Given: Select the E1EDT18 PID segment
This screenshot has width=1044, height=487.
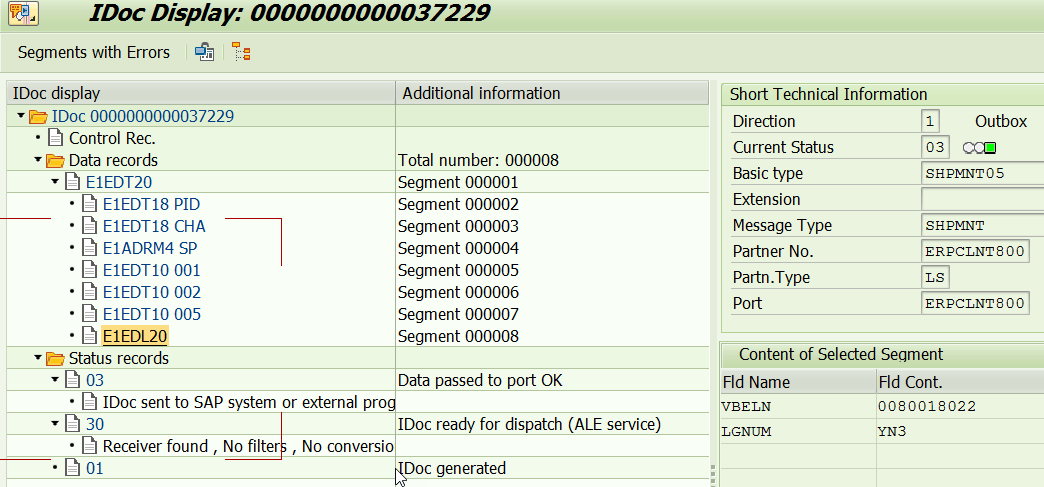Looking at the screenshot, I should (x=151, y=204).
